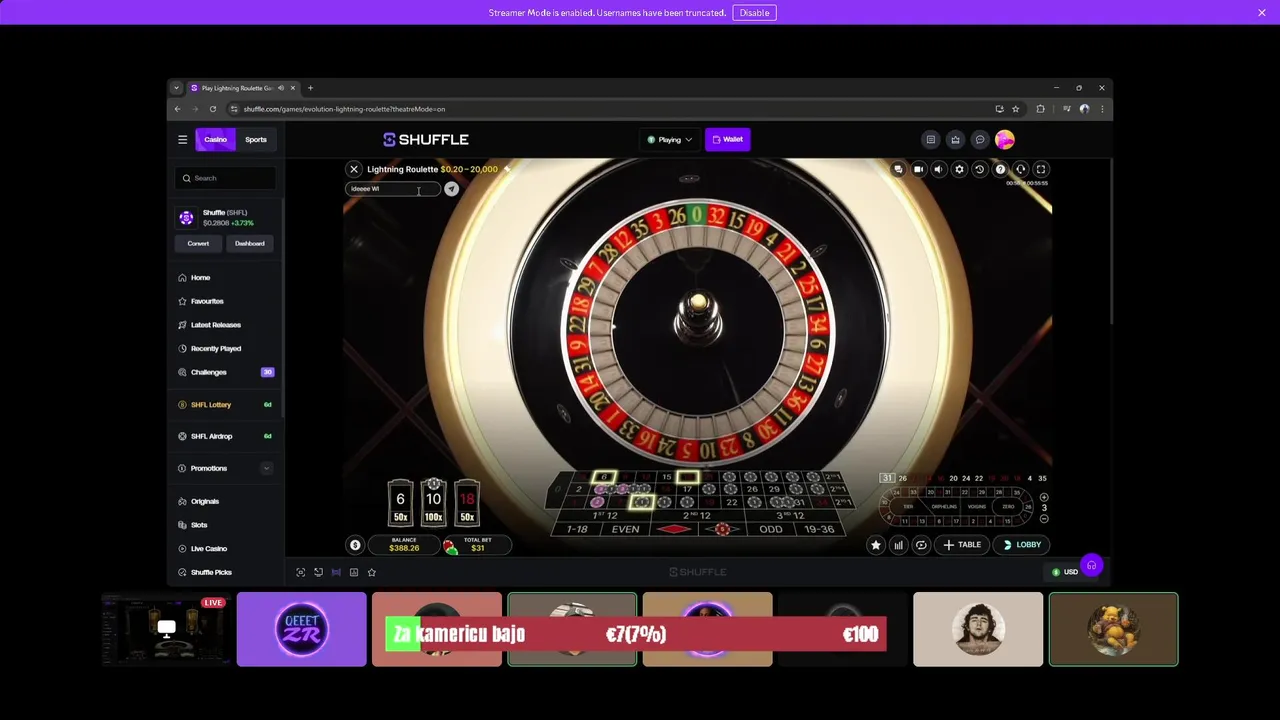The image size is (1280, 720).
Task: Close the Lightning Roulette game with X
Action: click(x=354, y=169)
